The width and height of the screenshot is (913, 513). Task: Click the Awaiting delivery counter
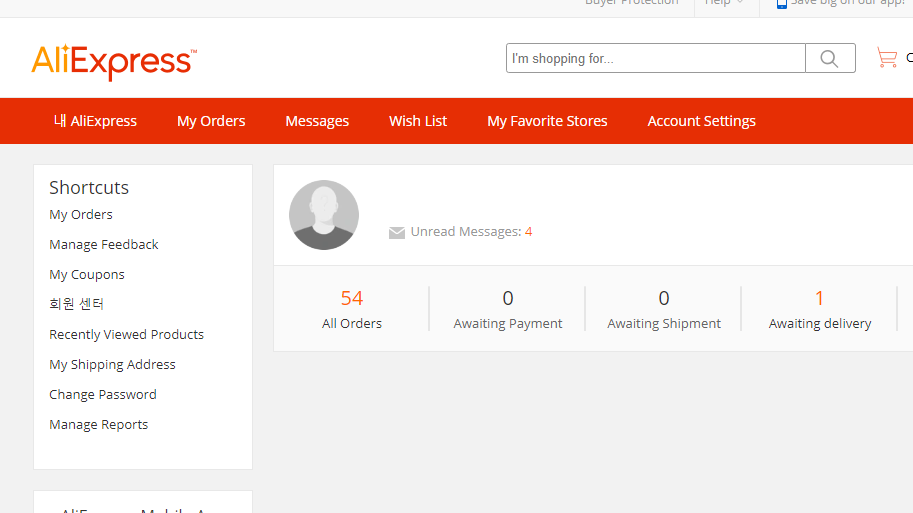coord(820,309)
